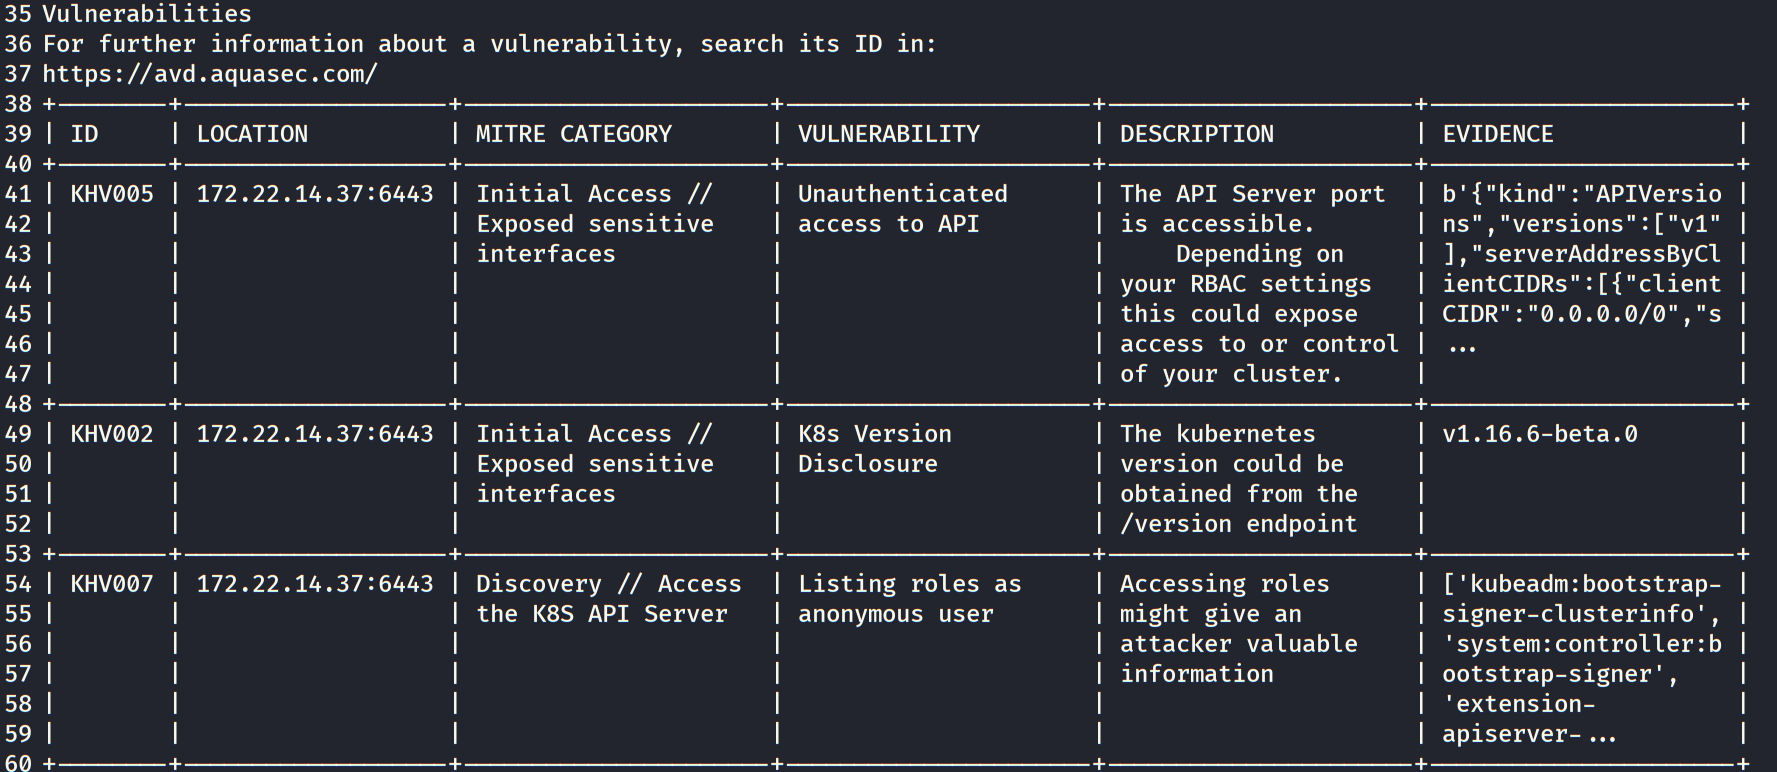Click the ID column header
Screen dimensions: 1777x772
(x=84, y=134)
